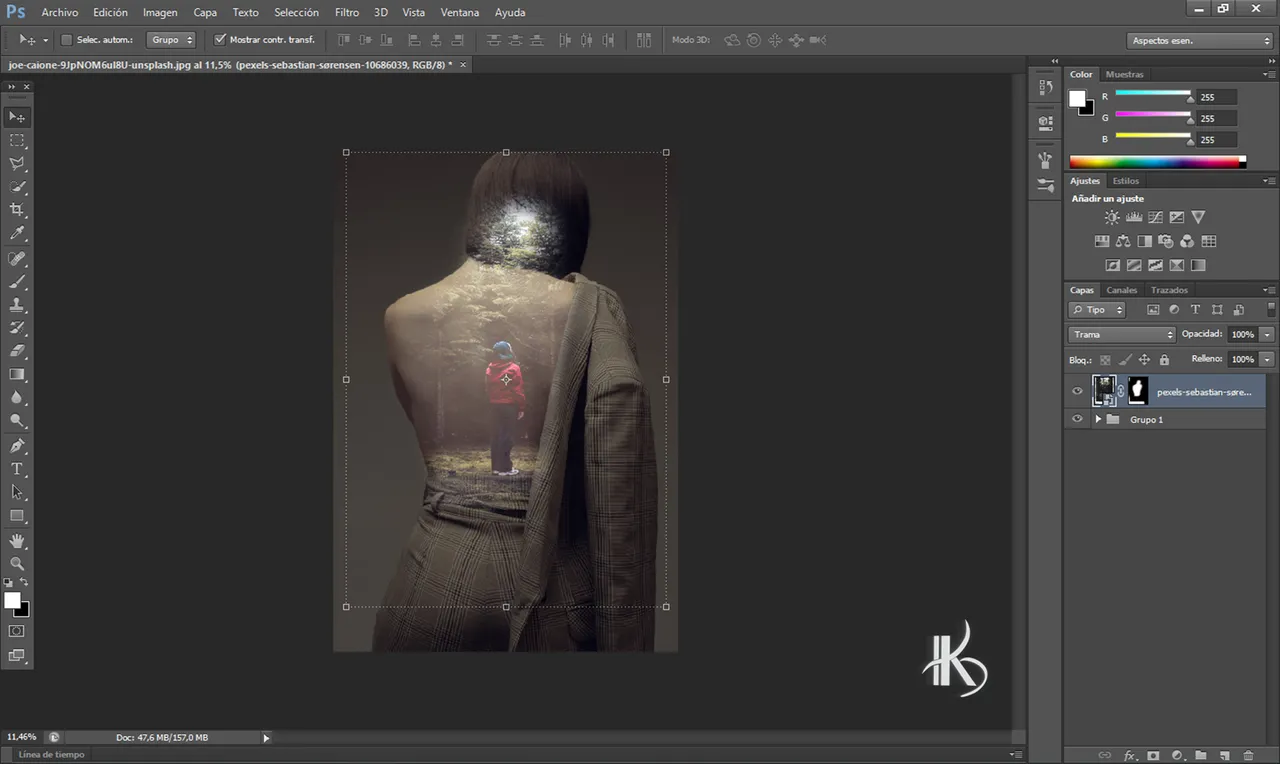Select the History Brush tool
The height and width of the screenshot is (764, 1280).
tap(17, 328)
